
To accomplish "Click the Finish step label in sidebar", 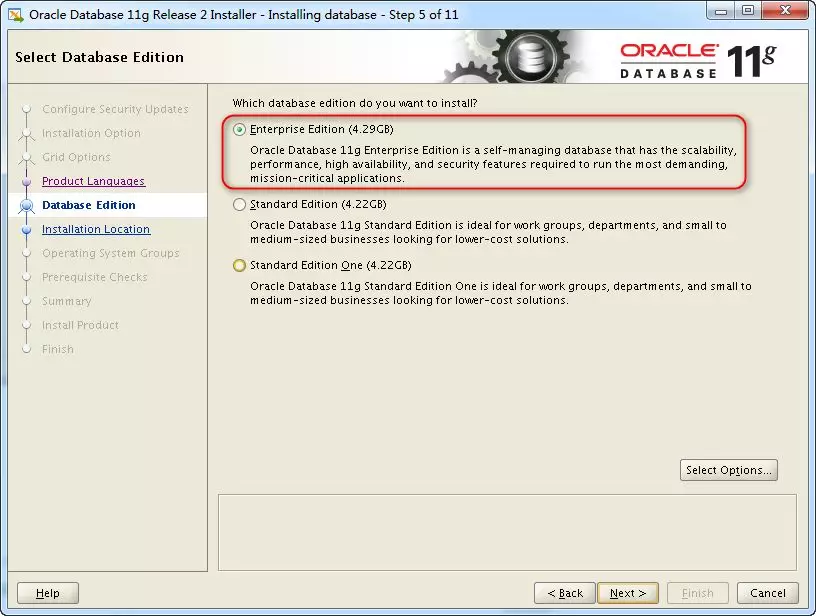I will [x=57, y=349].
